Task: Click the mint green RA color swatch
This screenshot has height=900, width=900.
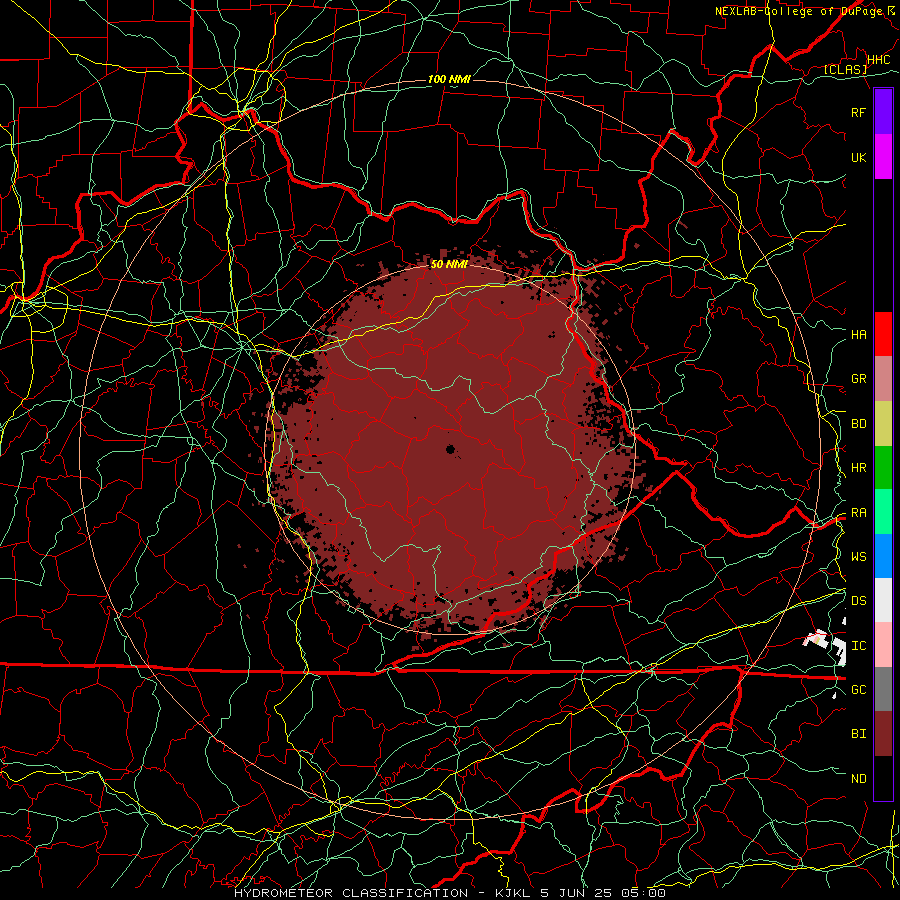Action: coord(883,512)
